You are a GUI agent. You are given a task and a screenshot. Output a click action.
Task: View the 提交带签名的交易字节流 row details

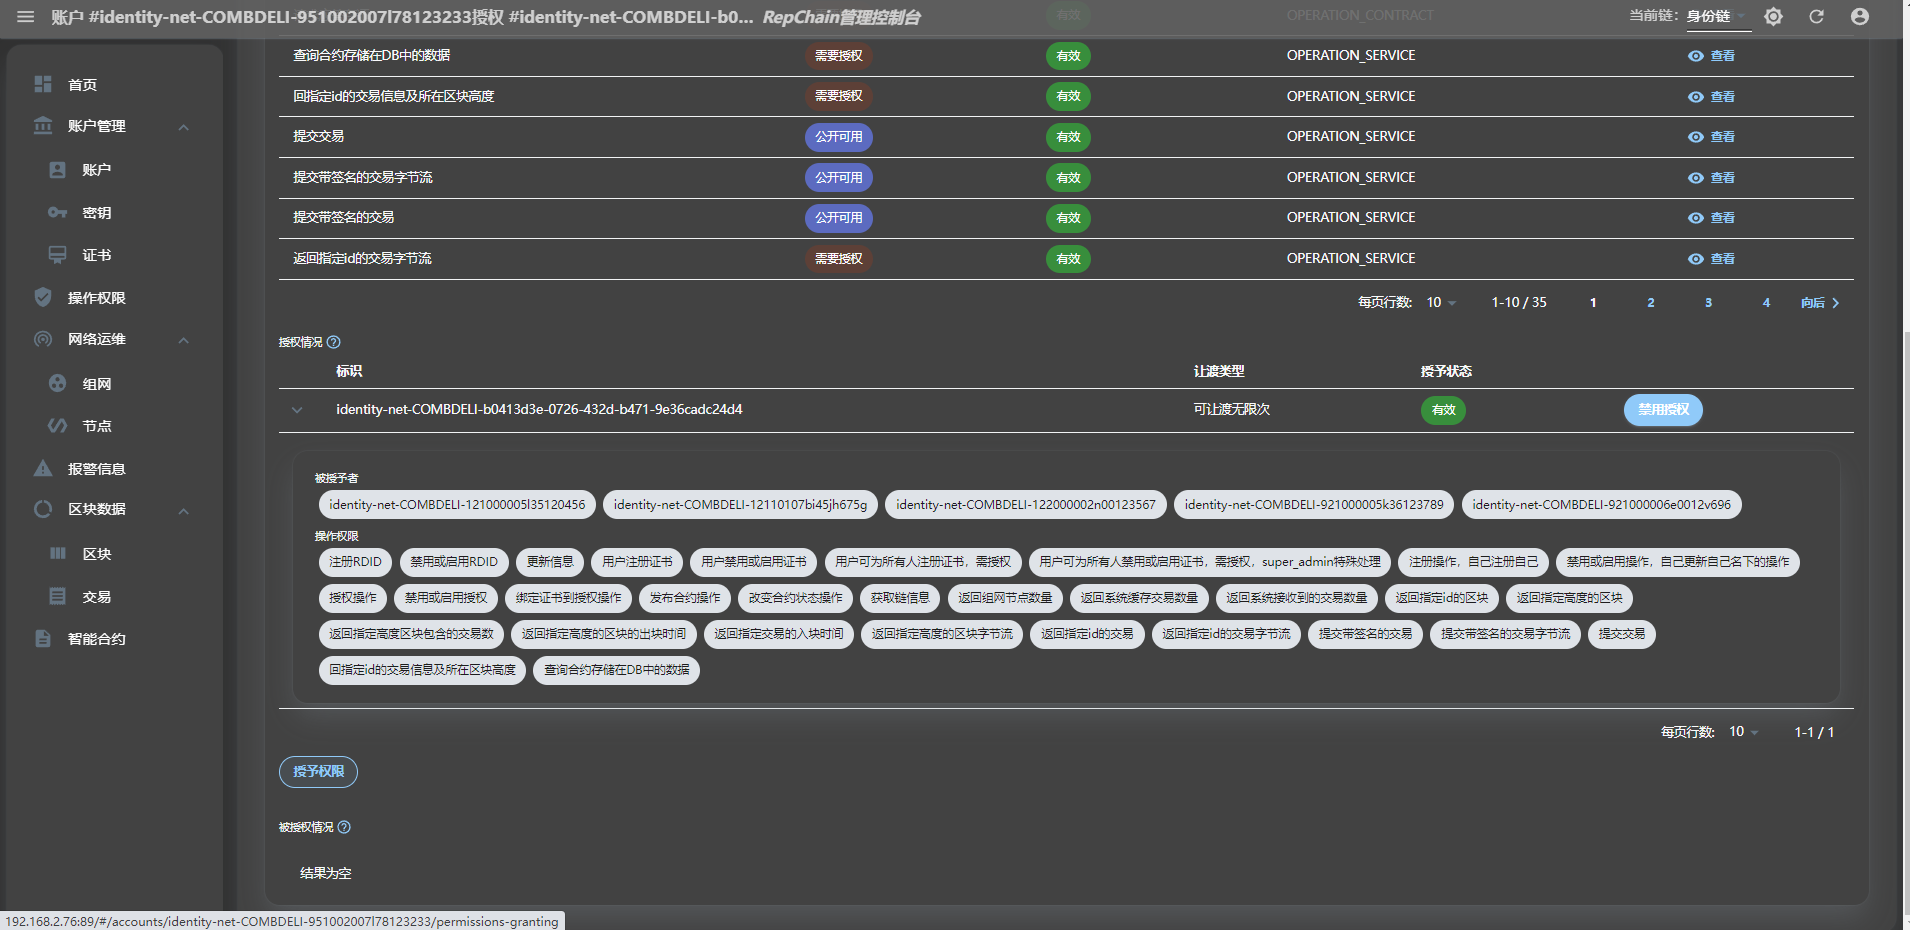click(x=1711, y=178)
